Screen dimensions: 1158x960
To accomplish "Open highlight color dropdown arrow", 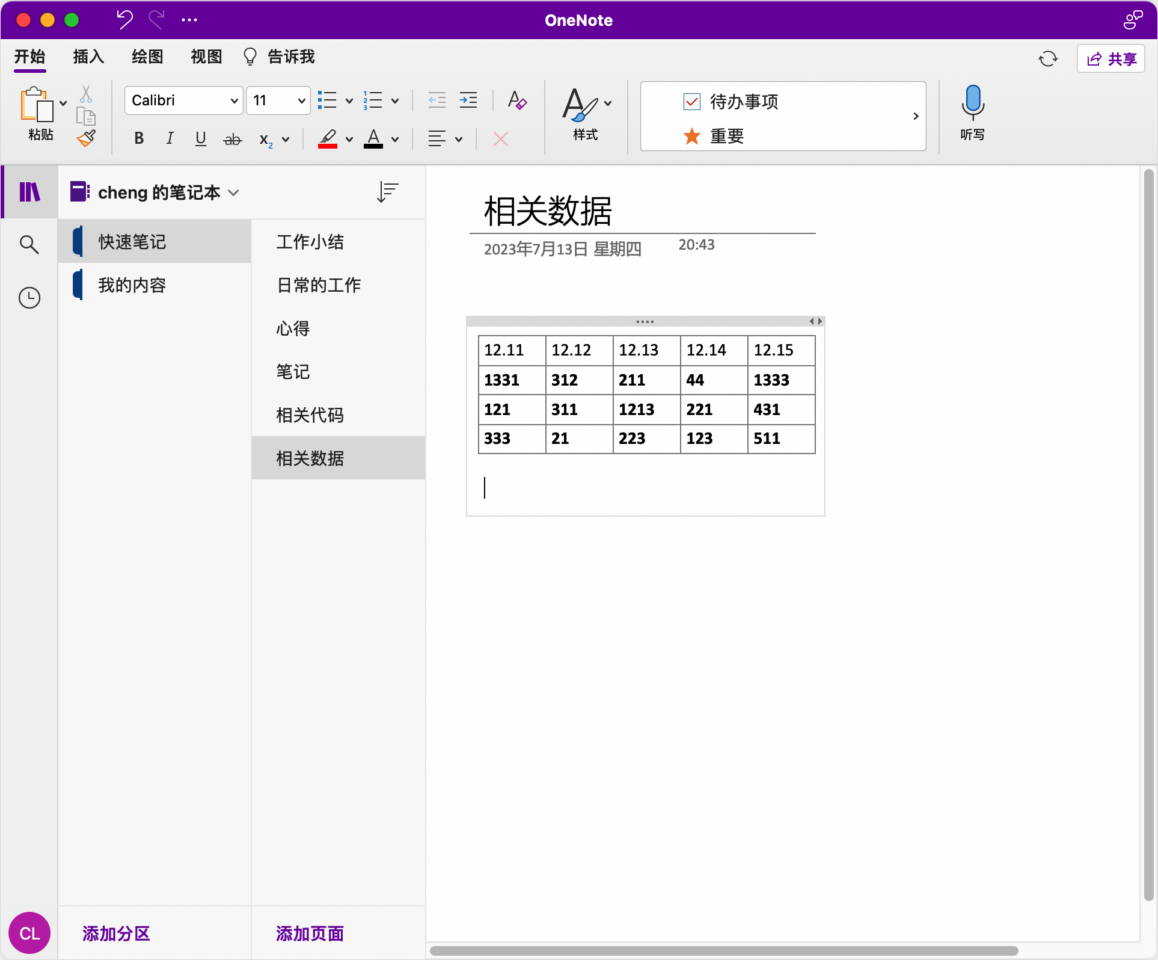I will coord(349,140).
